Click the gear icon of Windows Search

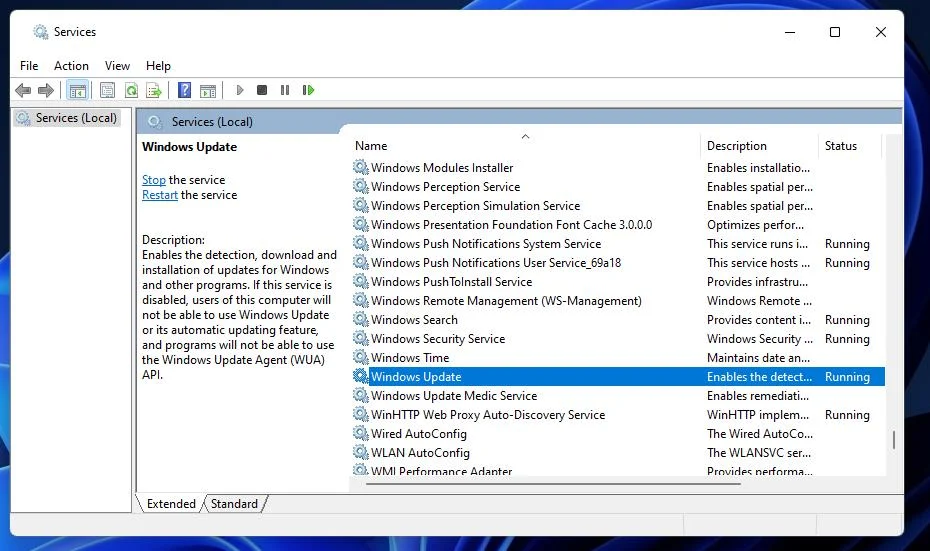click(x=361, y=319)
